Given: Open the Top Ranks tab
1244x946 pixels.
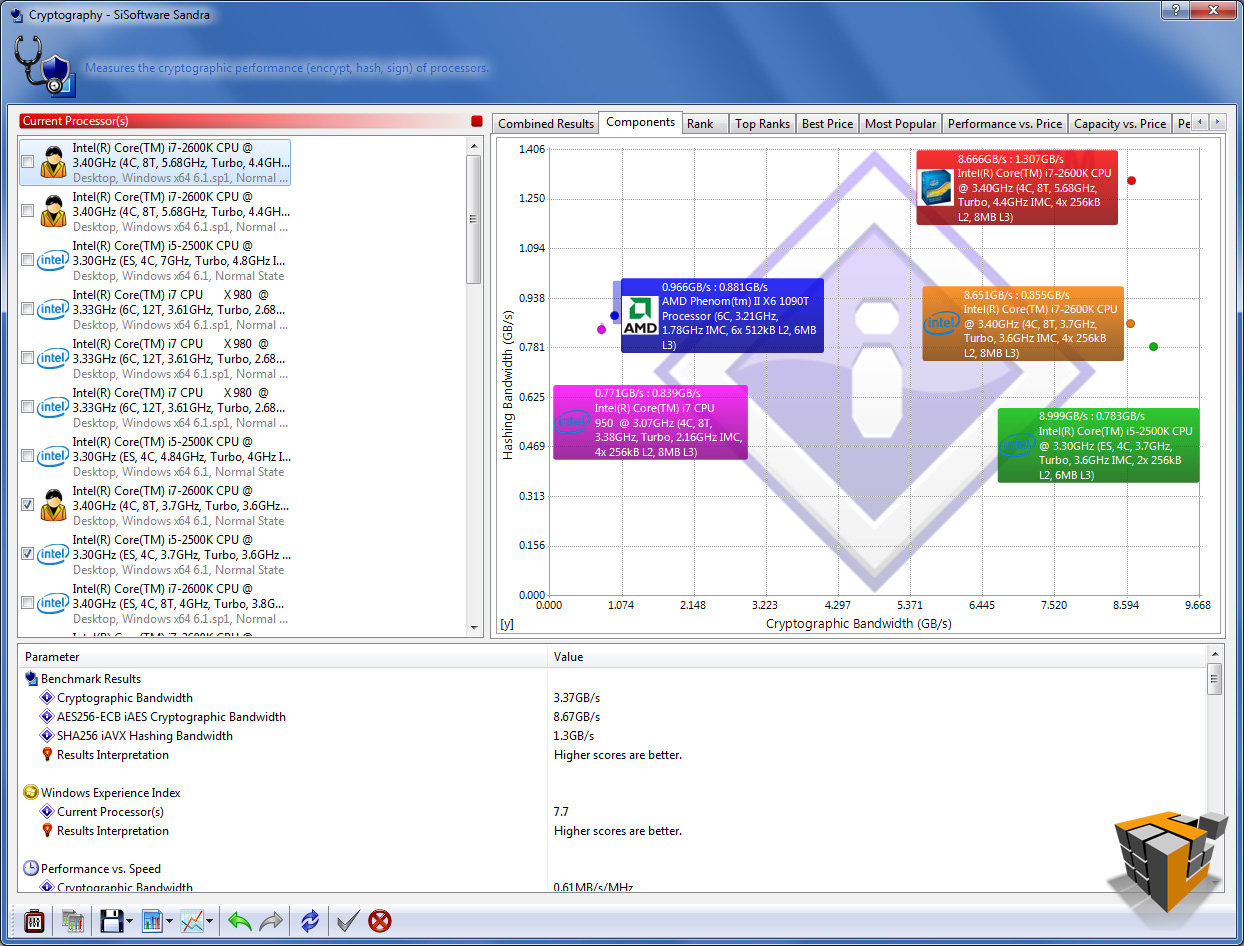Looking at the screenshot, I should 762,124.
